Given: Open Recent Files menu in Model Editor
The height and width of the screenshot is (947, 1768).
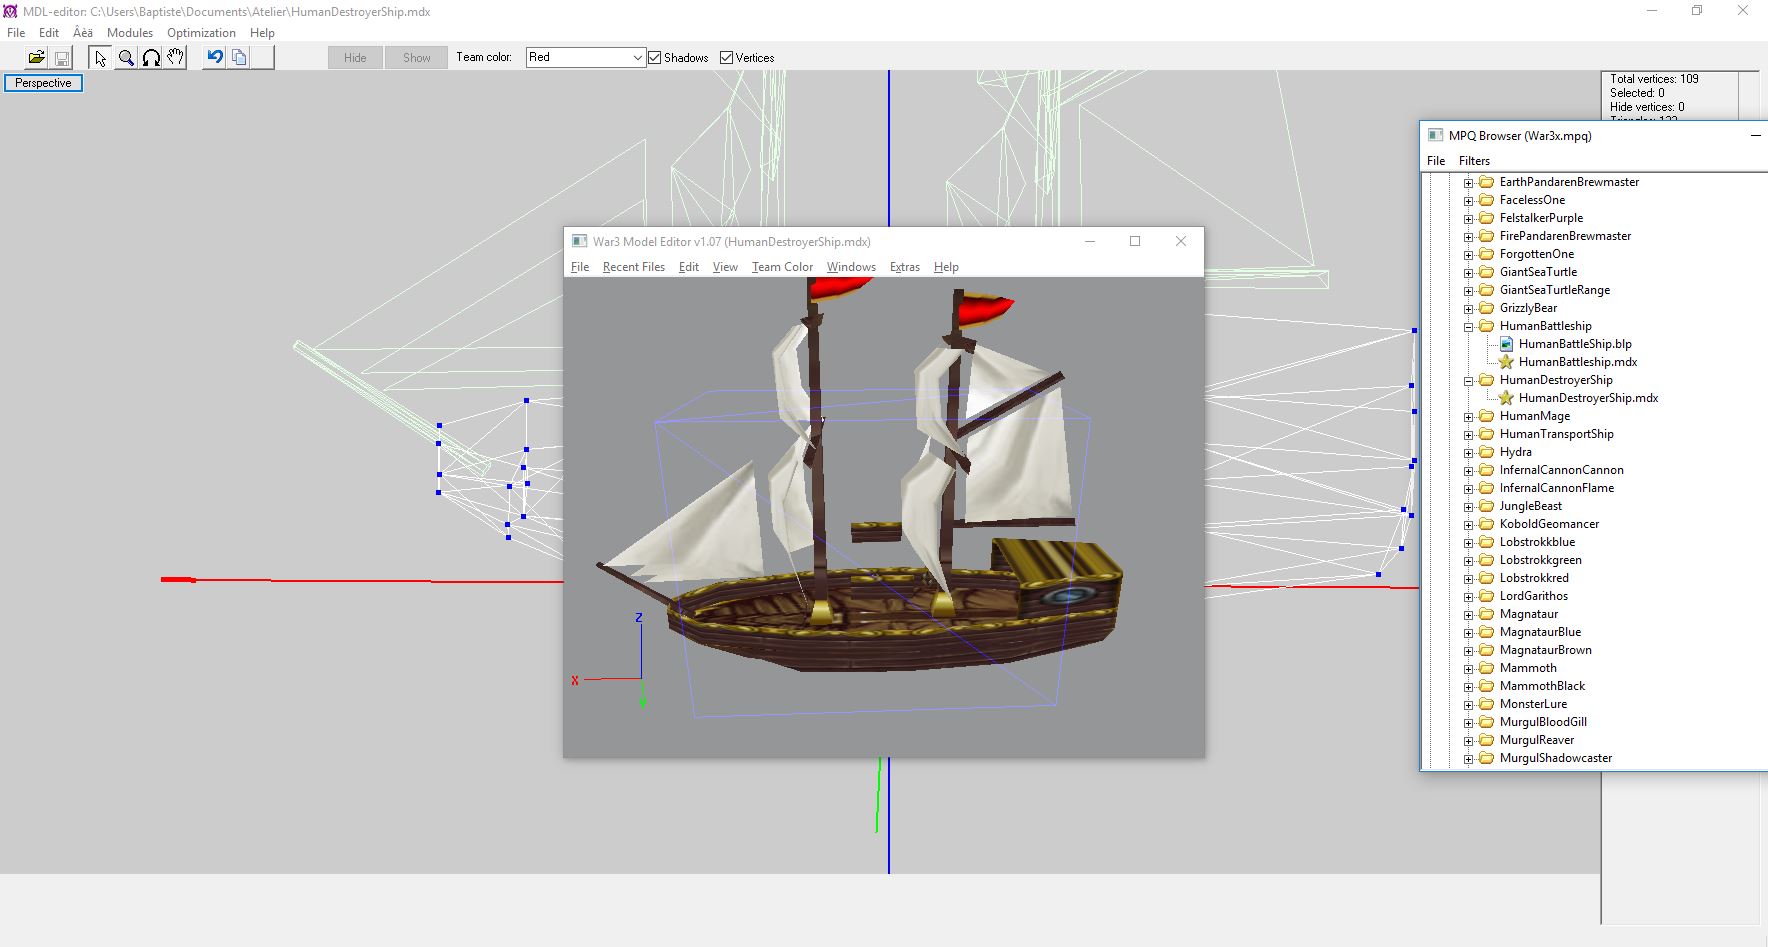Looking at the screenshot, I should [x=633, y=267].
